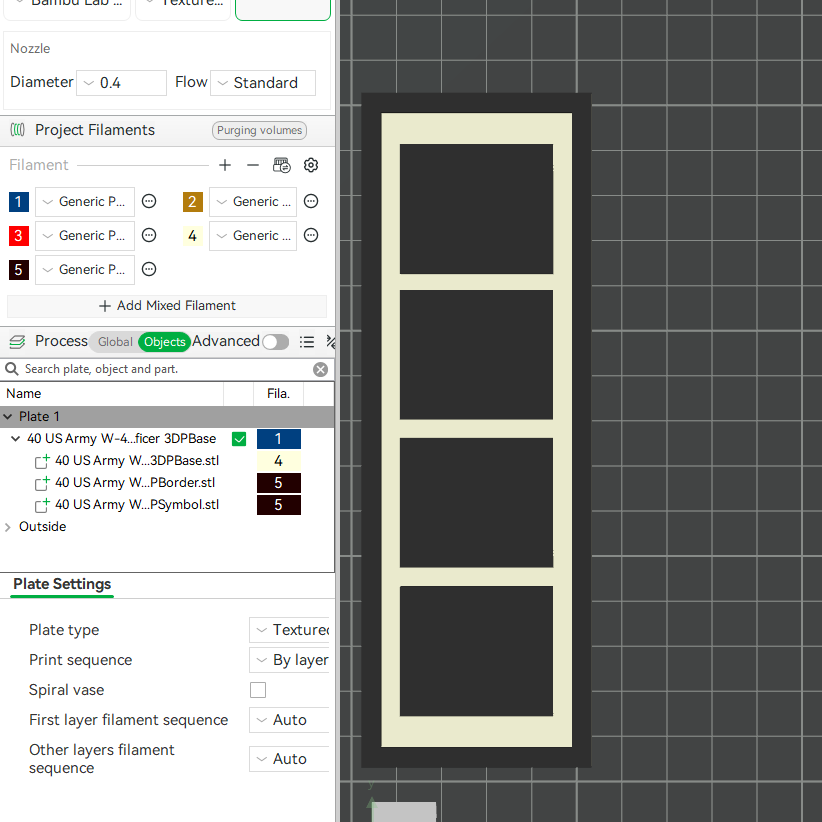Click Add Mixed Filament button
822x822 pixels.
coord(167,306)
